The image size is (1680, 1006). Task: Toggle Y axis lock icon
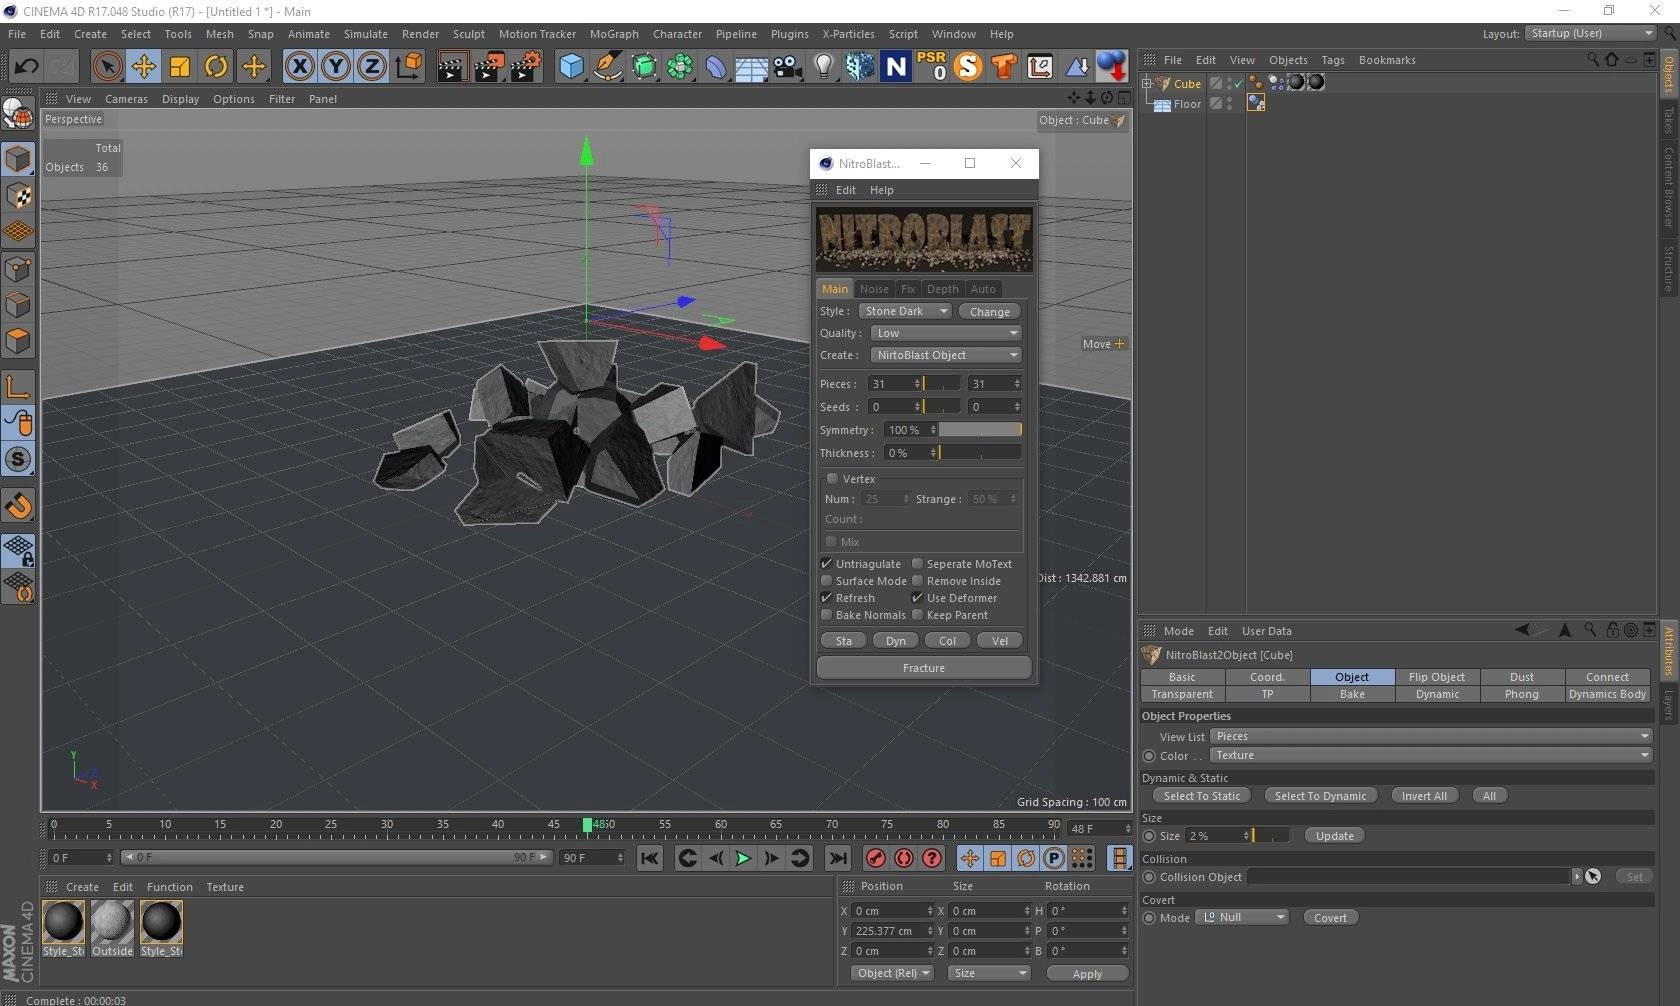(336, 67)
